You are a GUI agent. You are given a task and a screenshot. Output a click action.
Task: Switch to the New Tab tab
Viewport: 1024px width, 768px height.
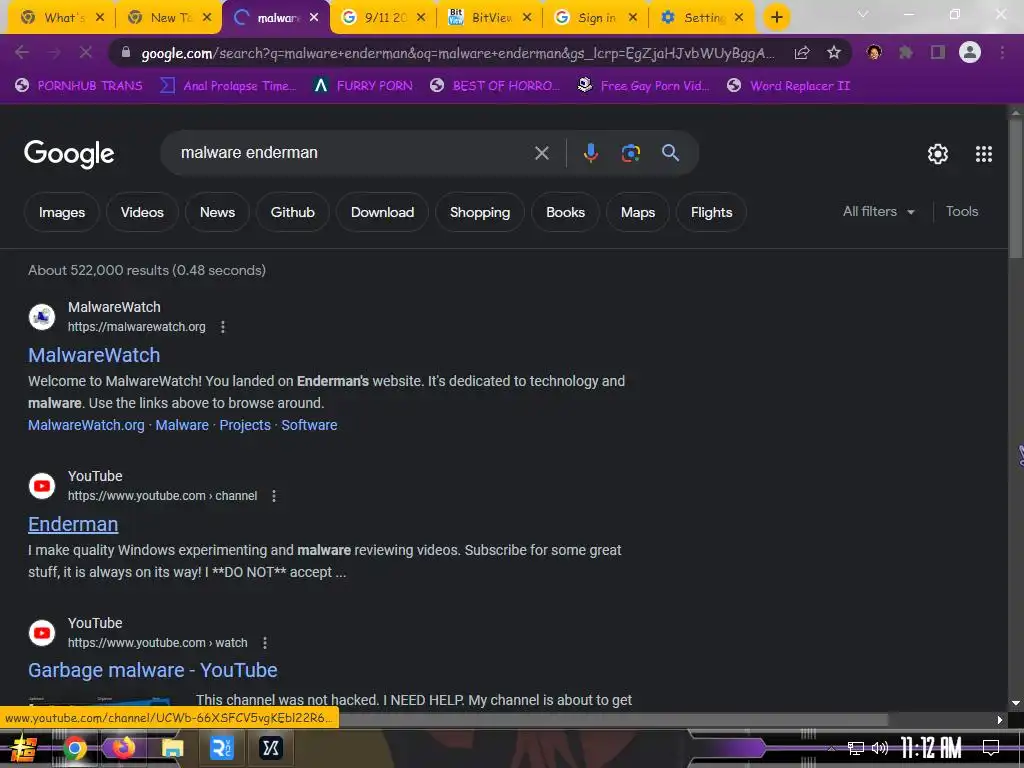[170, 18]
